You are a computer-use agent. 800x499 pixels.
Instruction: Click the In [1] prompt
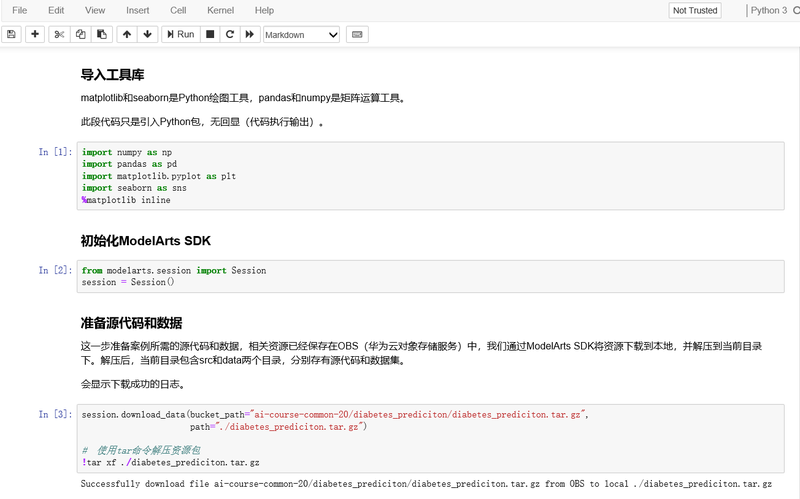coord(56,152)
